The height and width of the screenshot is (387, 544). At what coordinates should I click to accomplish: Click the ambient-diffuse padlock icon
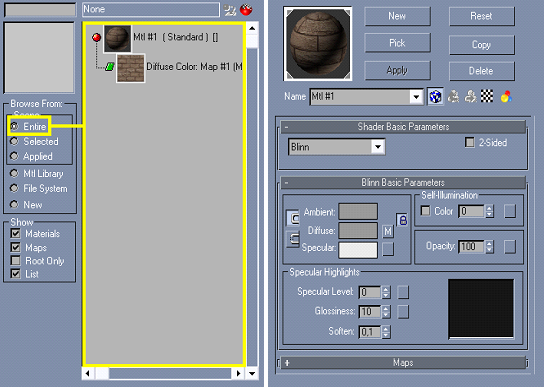(402, 220)
